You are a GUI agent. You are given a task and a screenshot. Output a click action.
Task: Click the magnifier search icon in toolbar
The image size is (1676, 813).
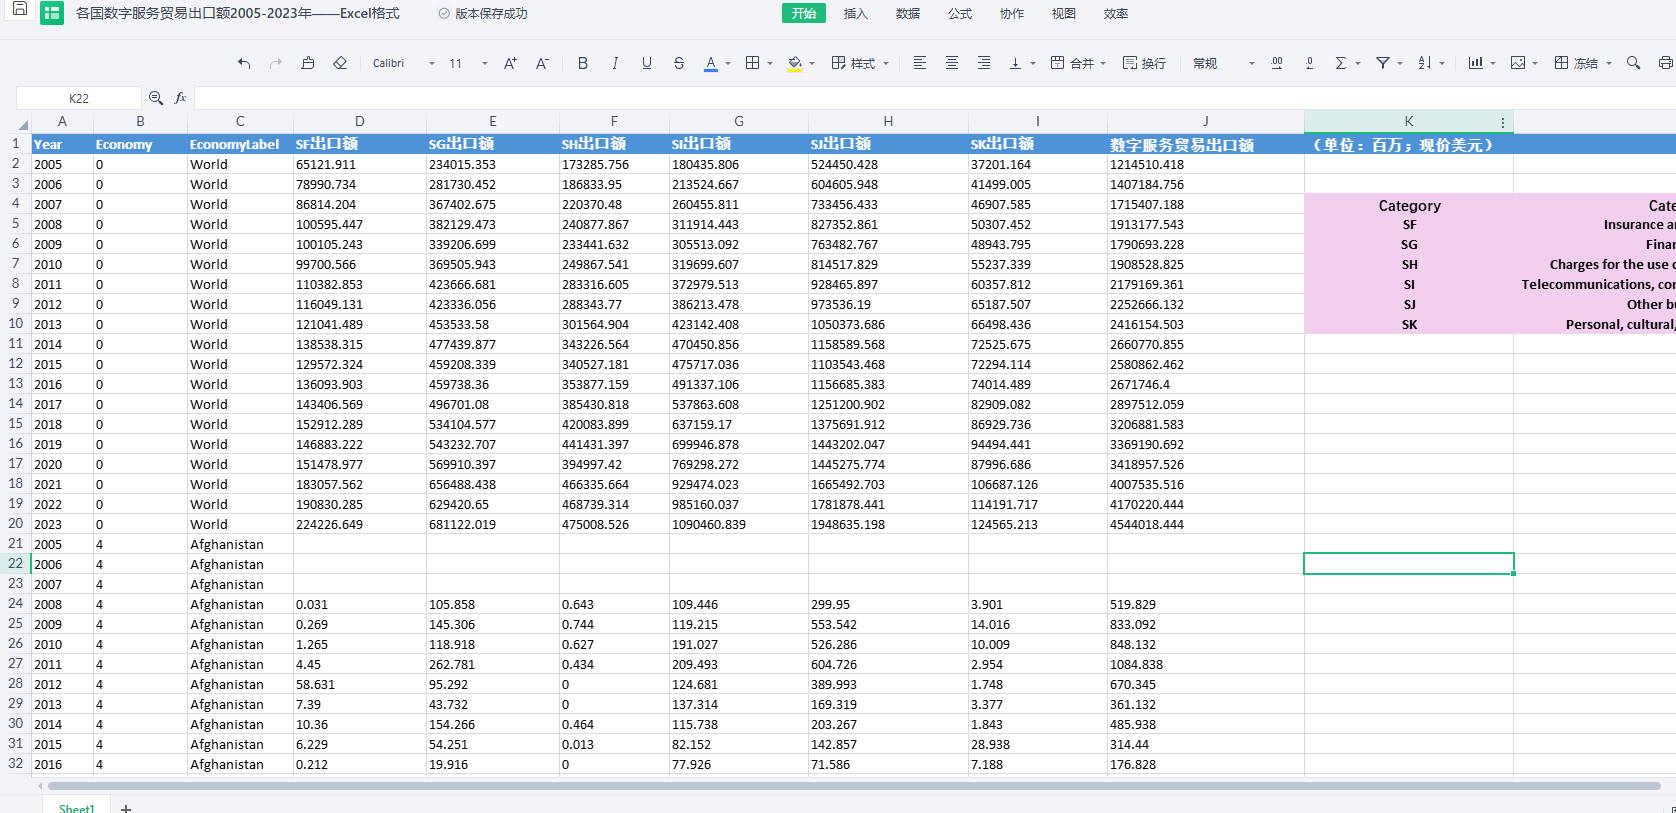[x=1633, y=63]
